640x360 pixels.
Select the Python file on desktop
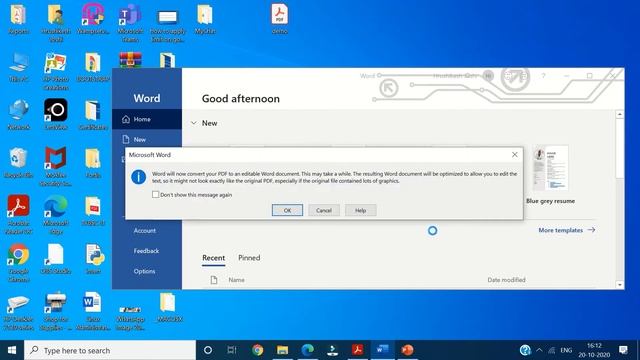[x=93, y=259]
